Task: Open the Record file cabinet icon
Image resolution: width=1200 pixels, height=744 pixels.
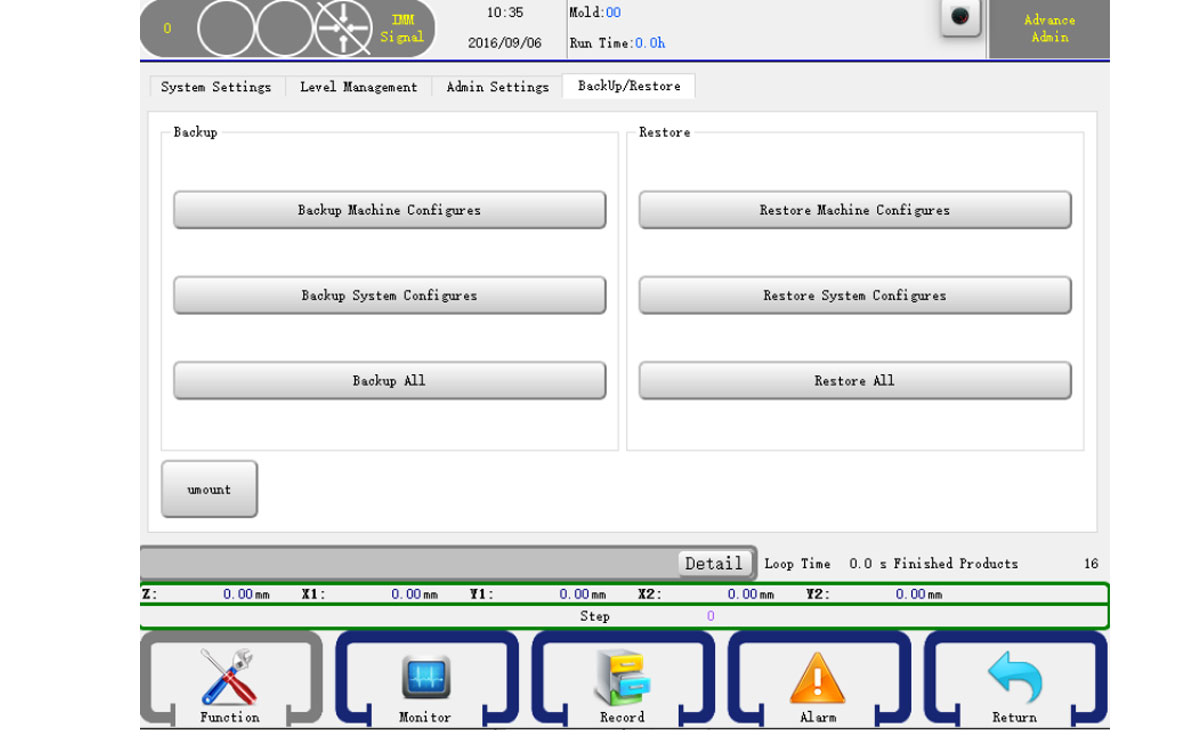Action: tap(621, 677)
